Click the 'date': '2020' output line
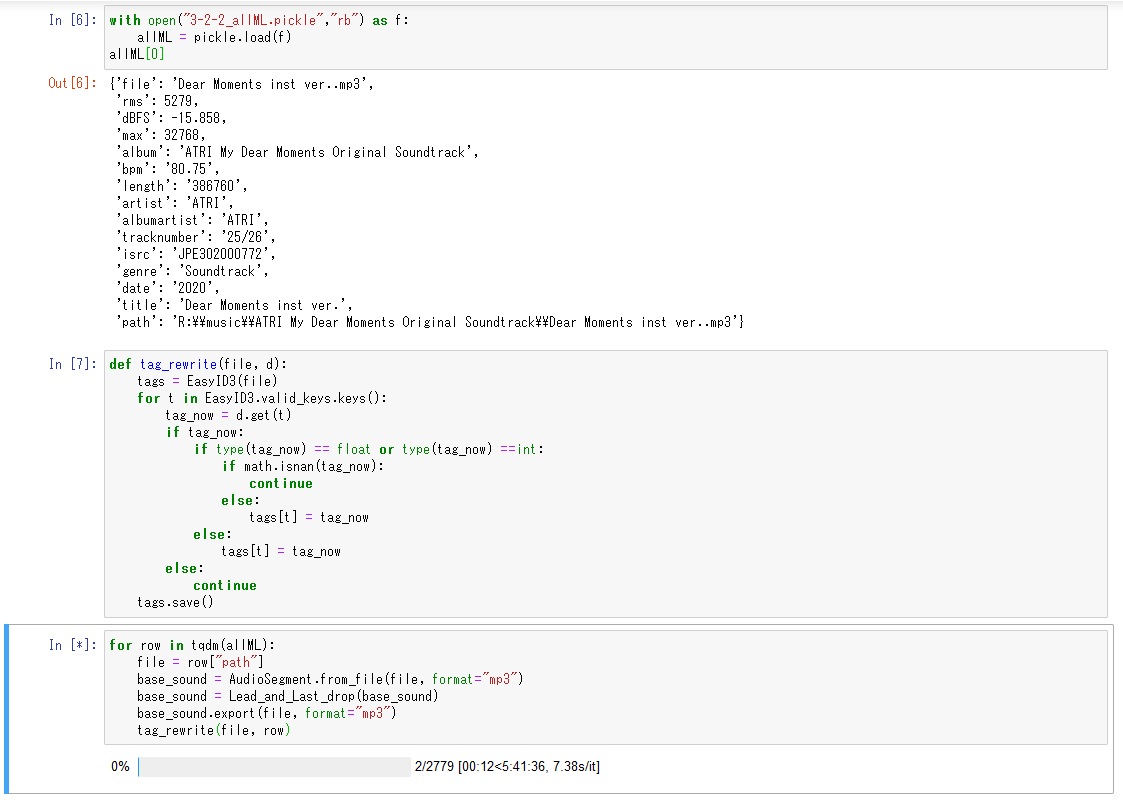This screenshot has height=803, width=1123. 168,288
